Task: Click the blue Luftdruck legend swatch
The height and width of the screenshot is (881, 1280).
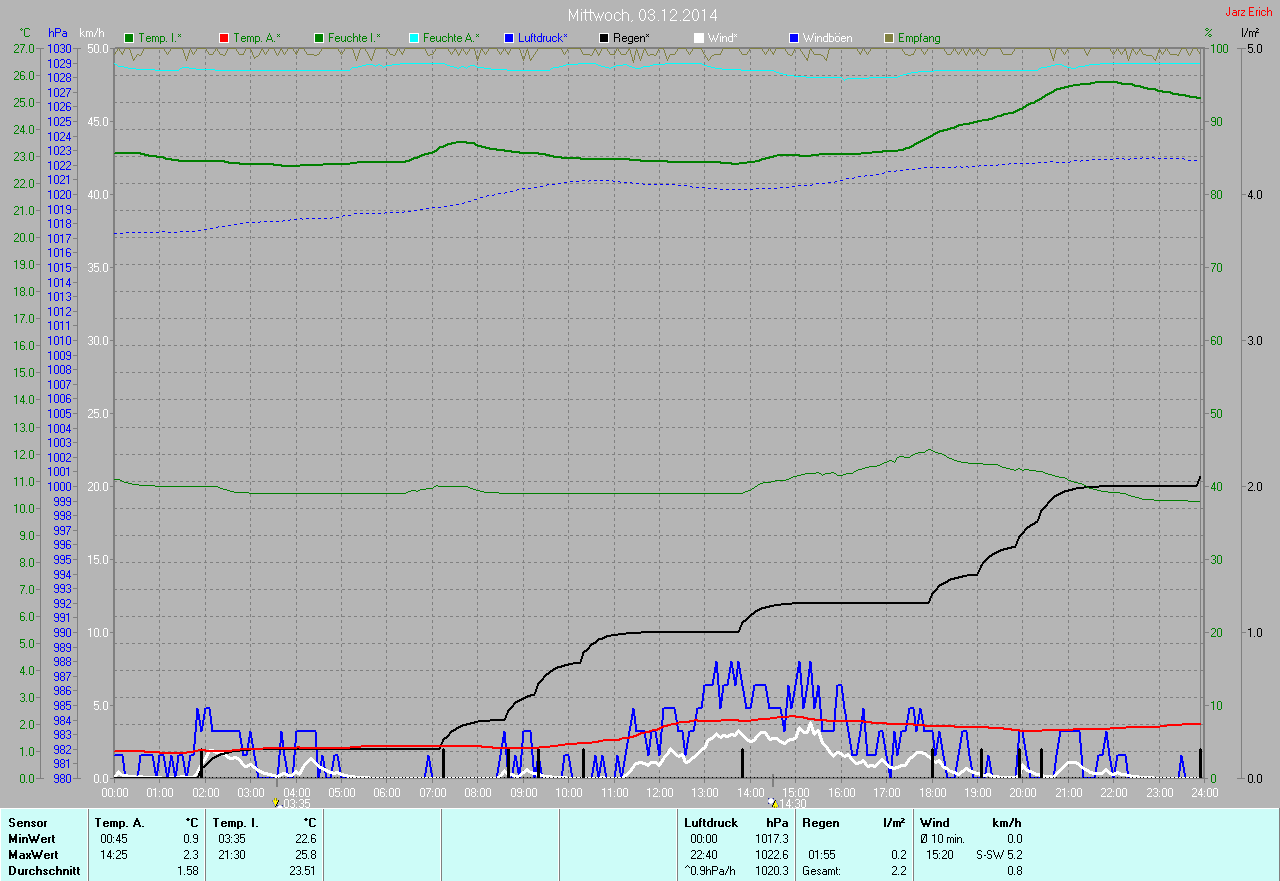Action: (509, 38)
